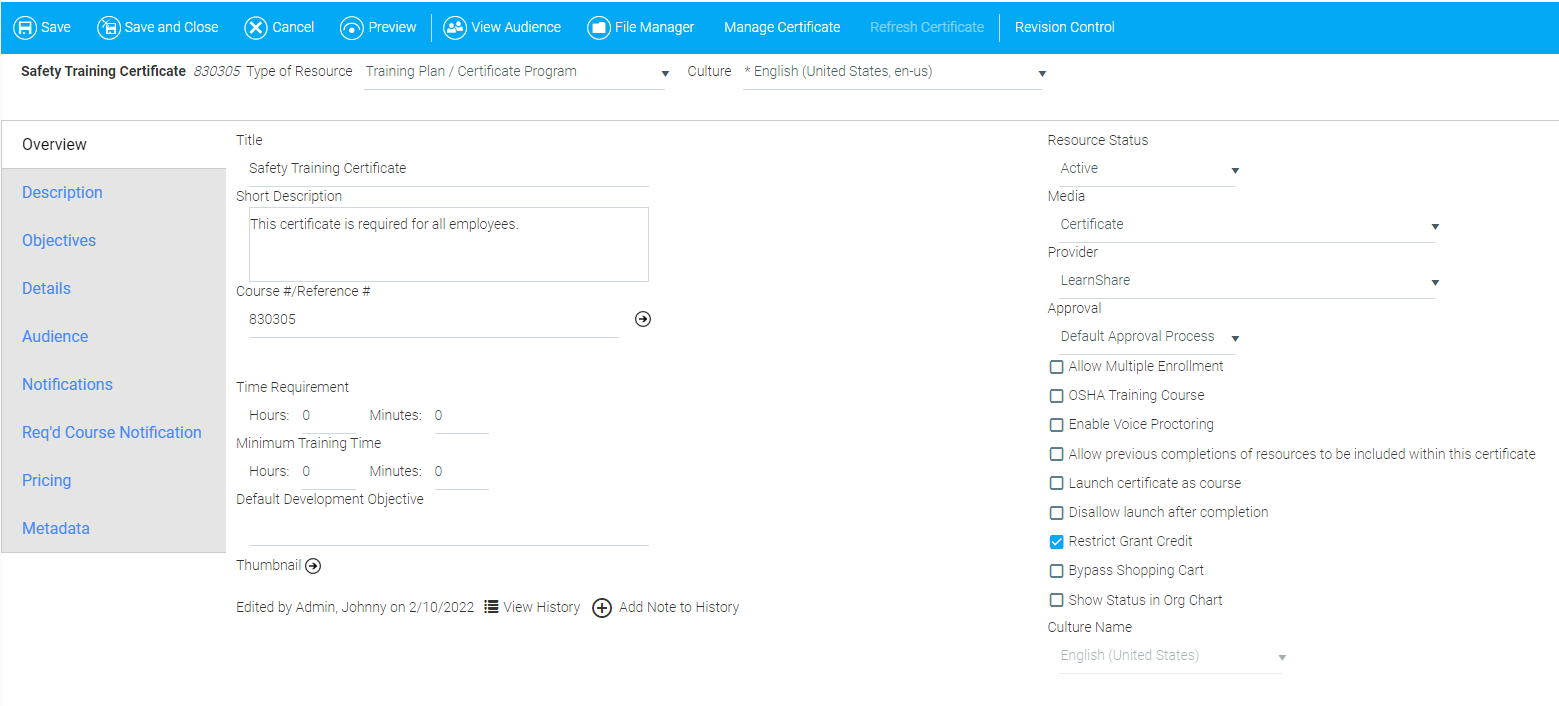The height and width of the screenshot is (706, 1559).
Task: Click the Cancel X icon
Action: (x=256, y=27)
